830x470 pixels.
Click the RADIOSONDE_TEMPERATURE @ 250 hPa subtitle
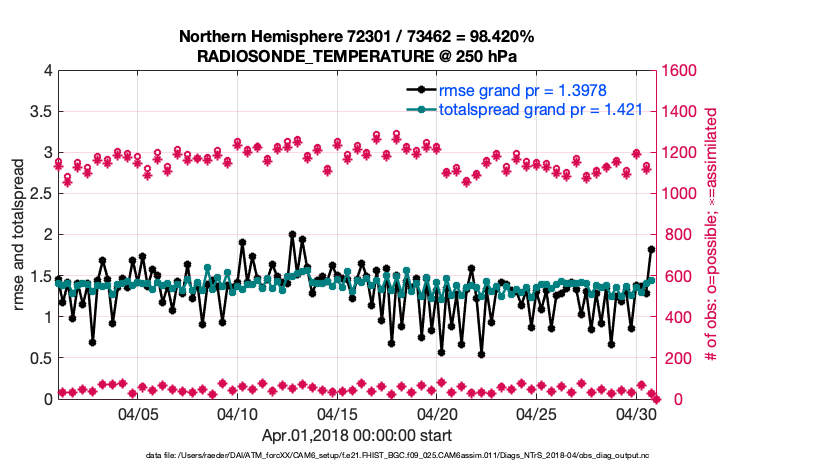(356, 55)
